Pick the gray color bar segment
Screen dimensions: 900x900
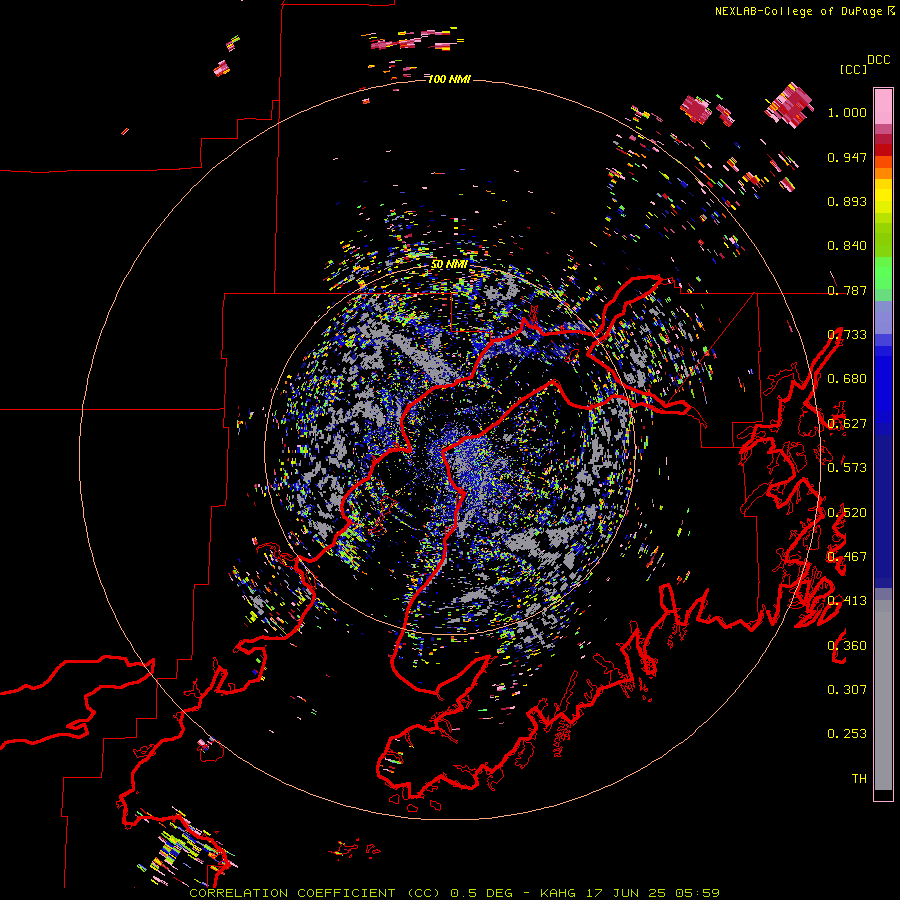coord(883,695)
